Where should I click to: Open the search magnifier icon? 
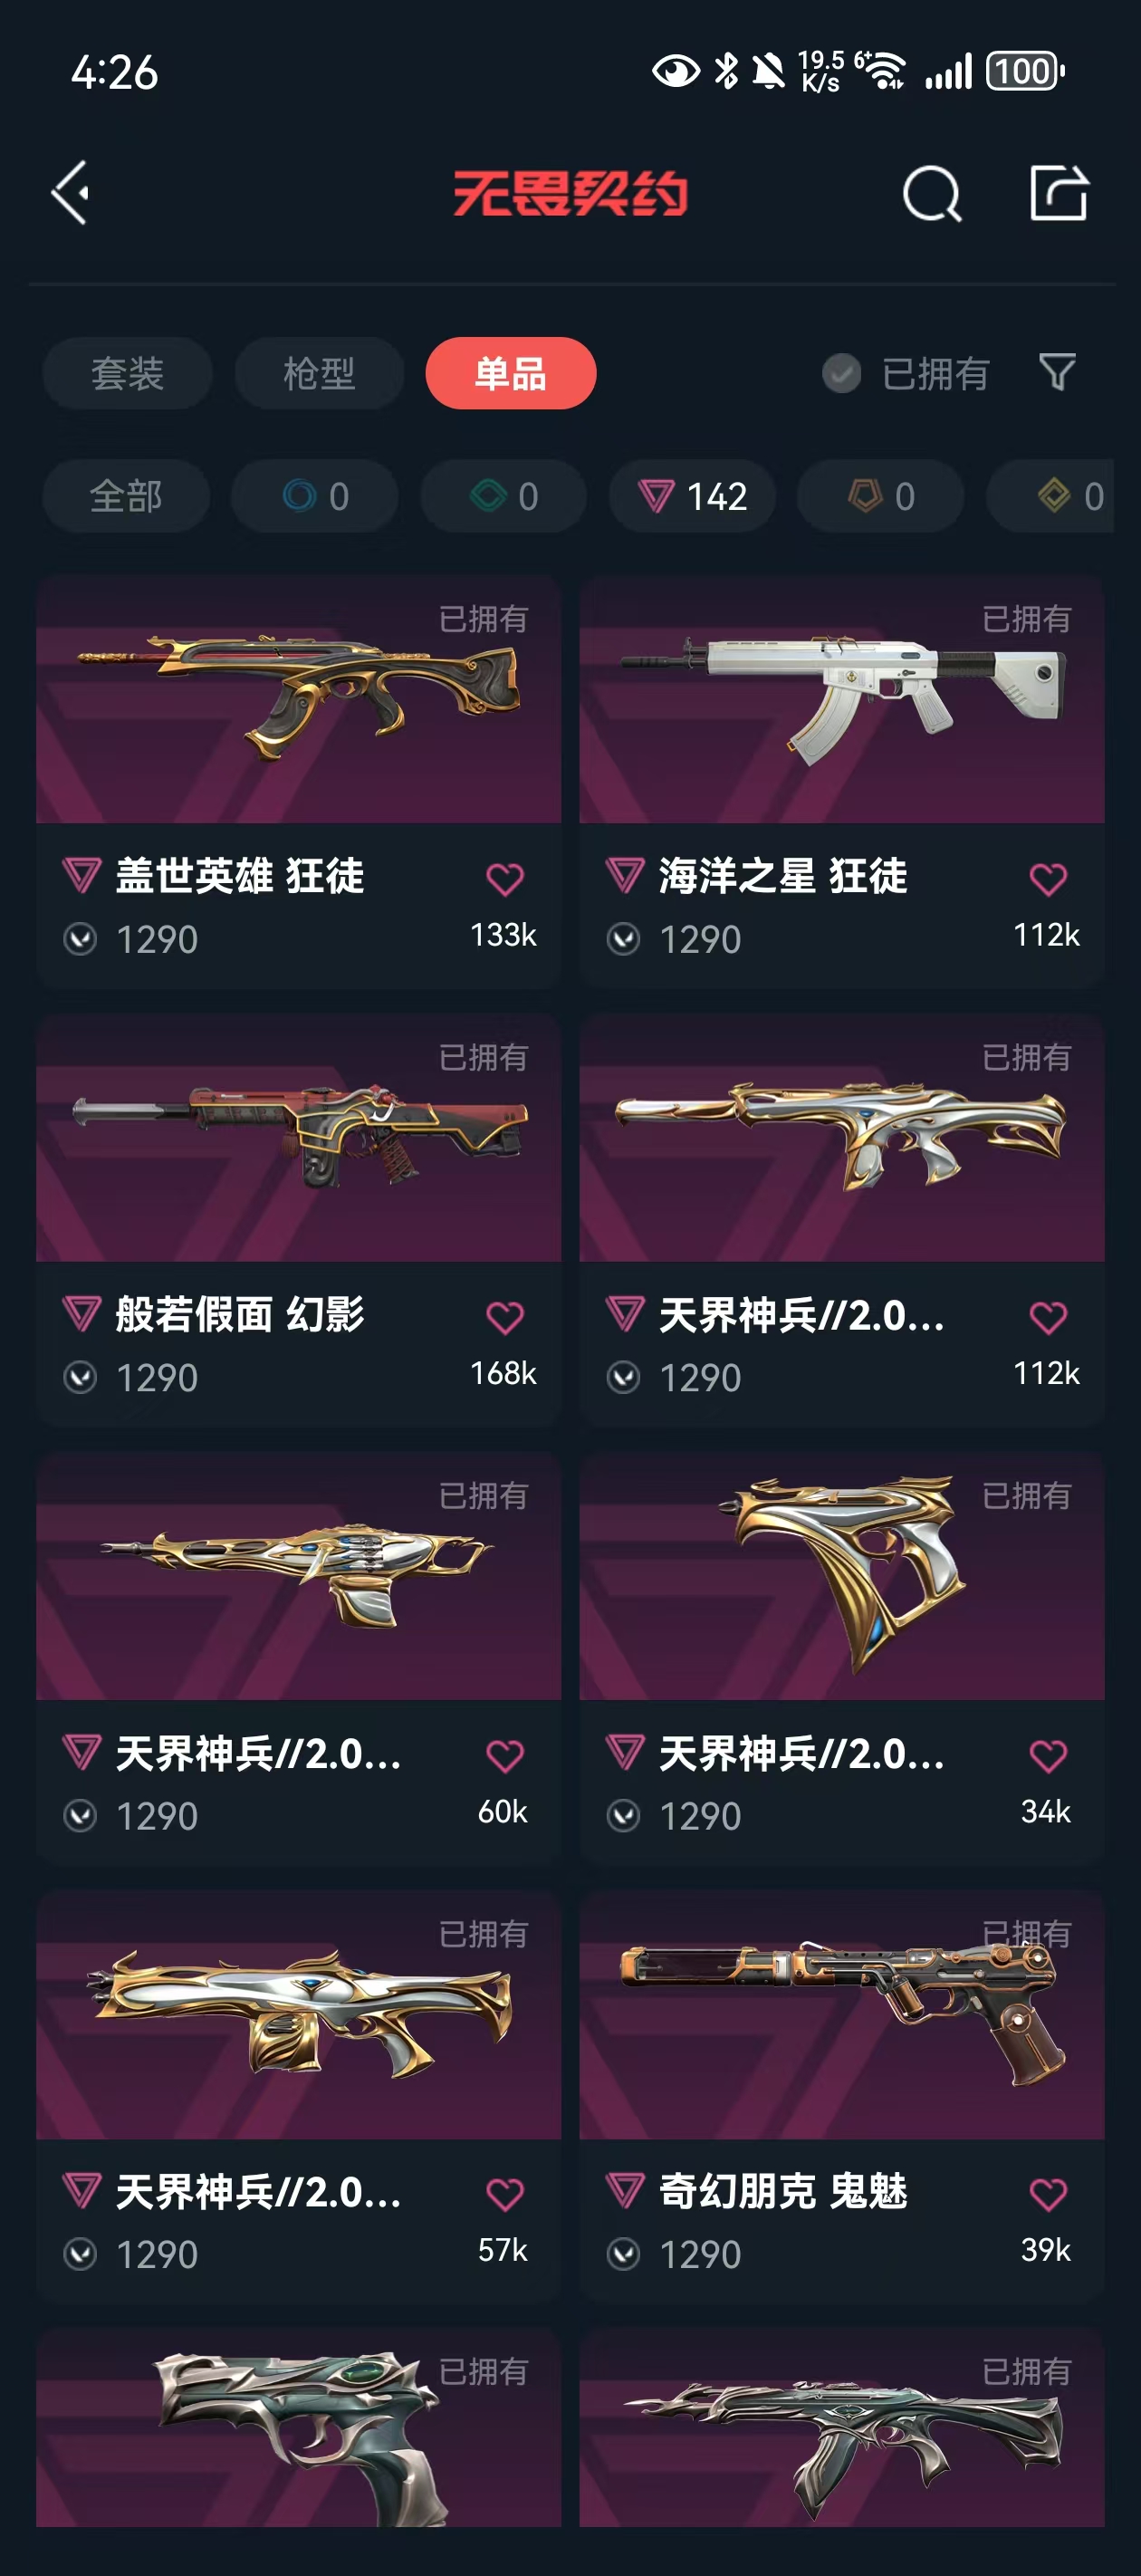[x=932, y=193]
